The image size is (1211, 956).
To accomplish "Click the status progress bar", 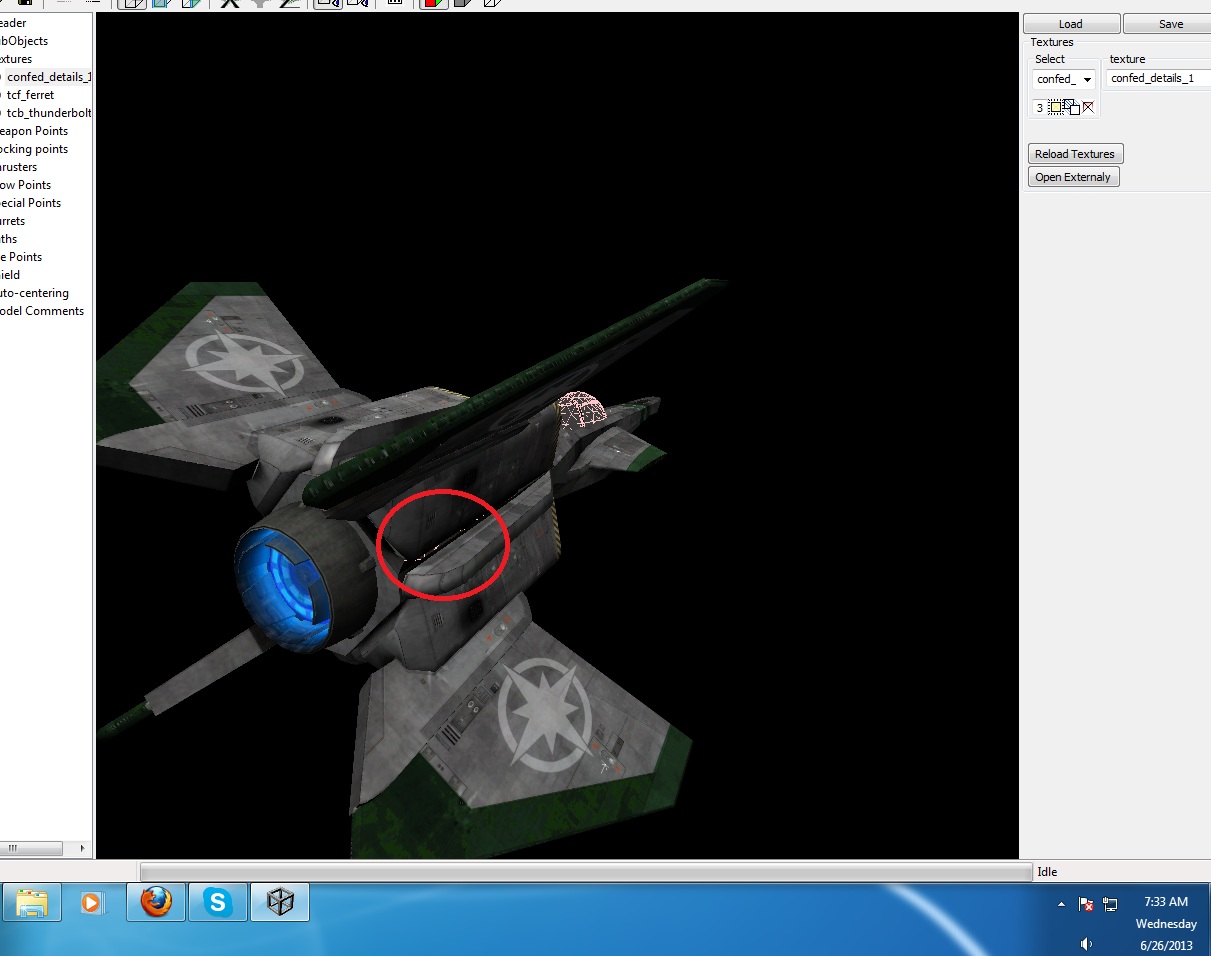I will click(586, 872).
